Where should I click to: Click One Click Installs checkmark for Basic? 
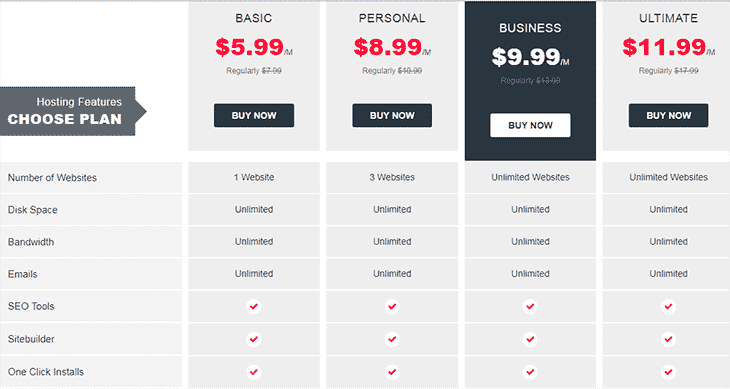click(x=254, y=372)
